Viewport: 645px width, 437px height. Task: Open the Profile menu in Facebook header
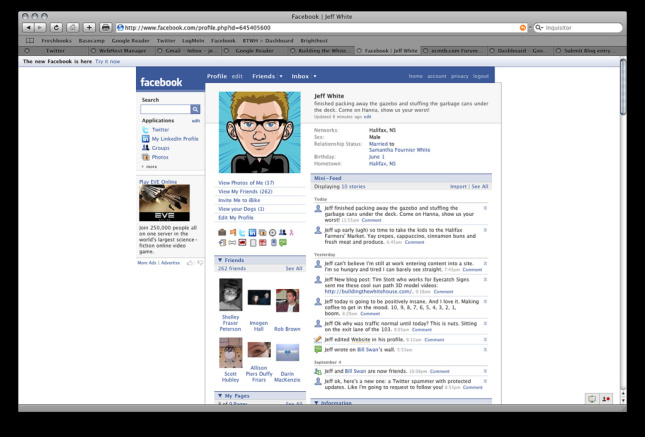217,76
